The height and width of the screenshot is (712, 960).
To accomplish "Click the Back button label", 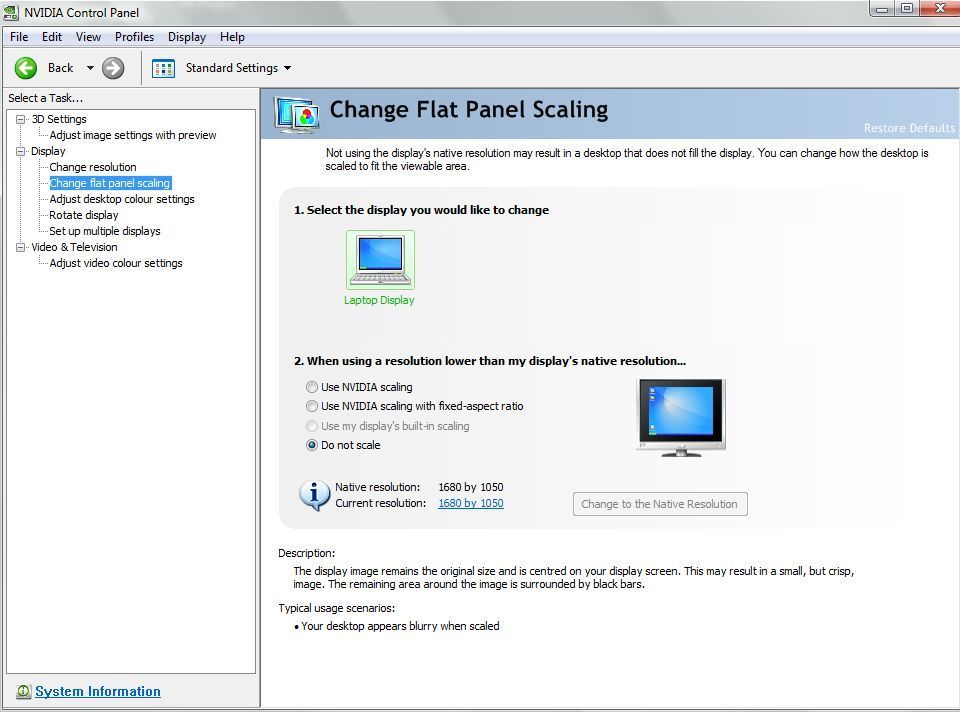I will click(x=61, y=68).
